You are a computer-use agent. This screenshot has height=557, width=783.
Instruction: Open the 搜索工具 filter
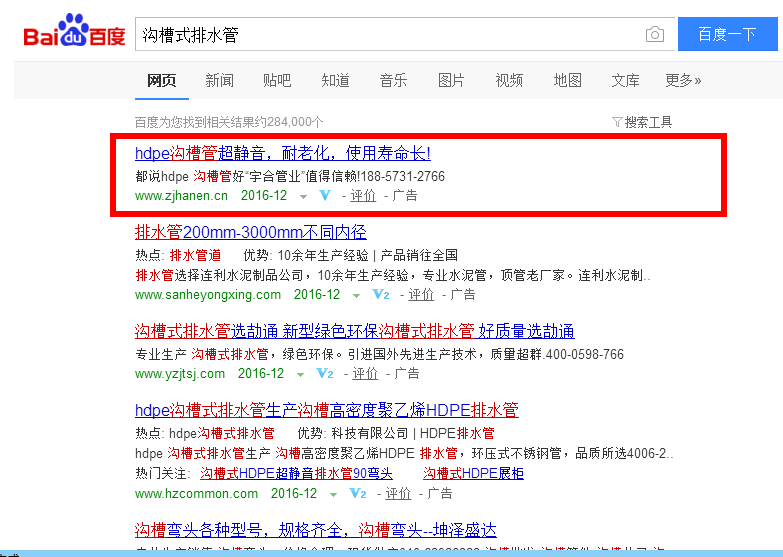click(x=642, y=122)
